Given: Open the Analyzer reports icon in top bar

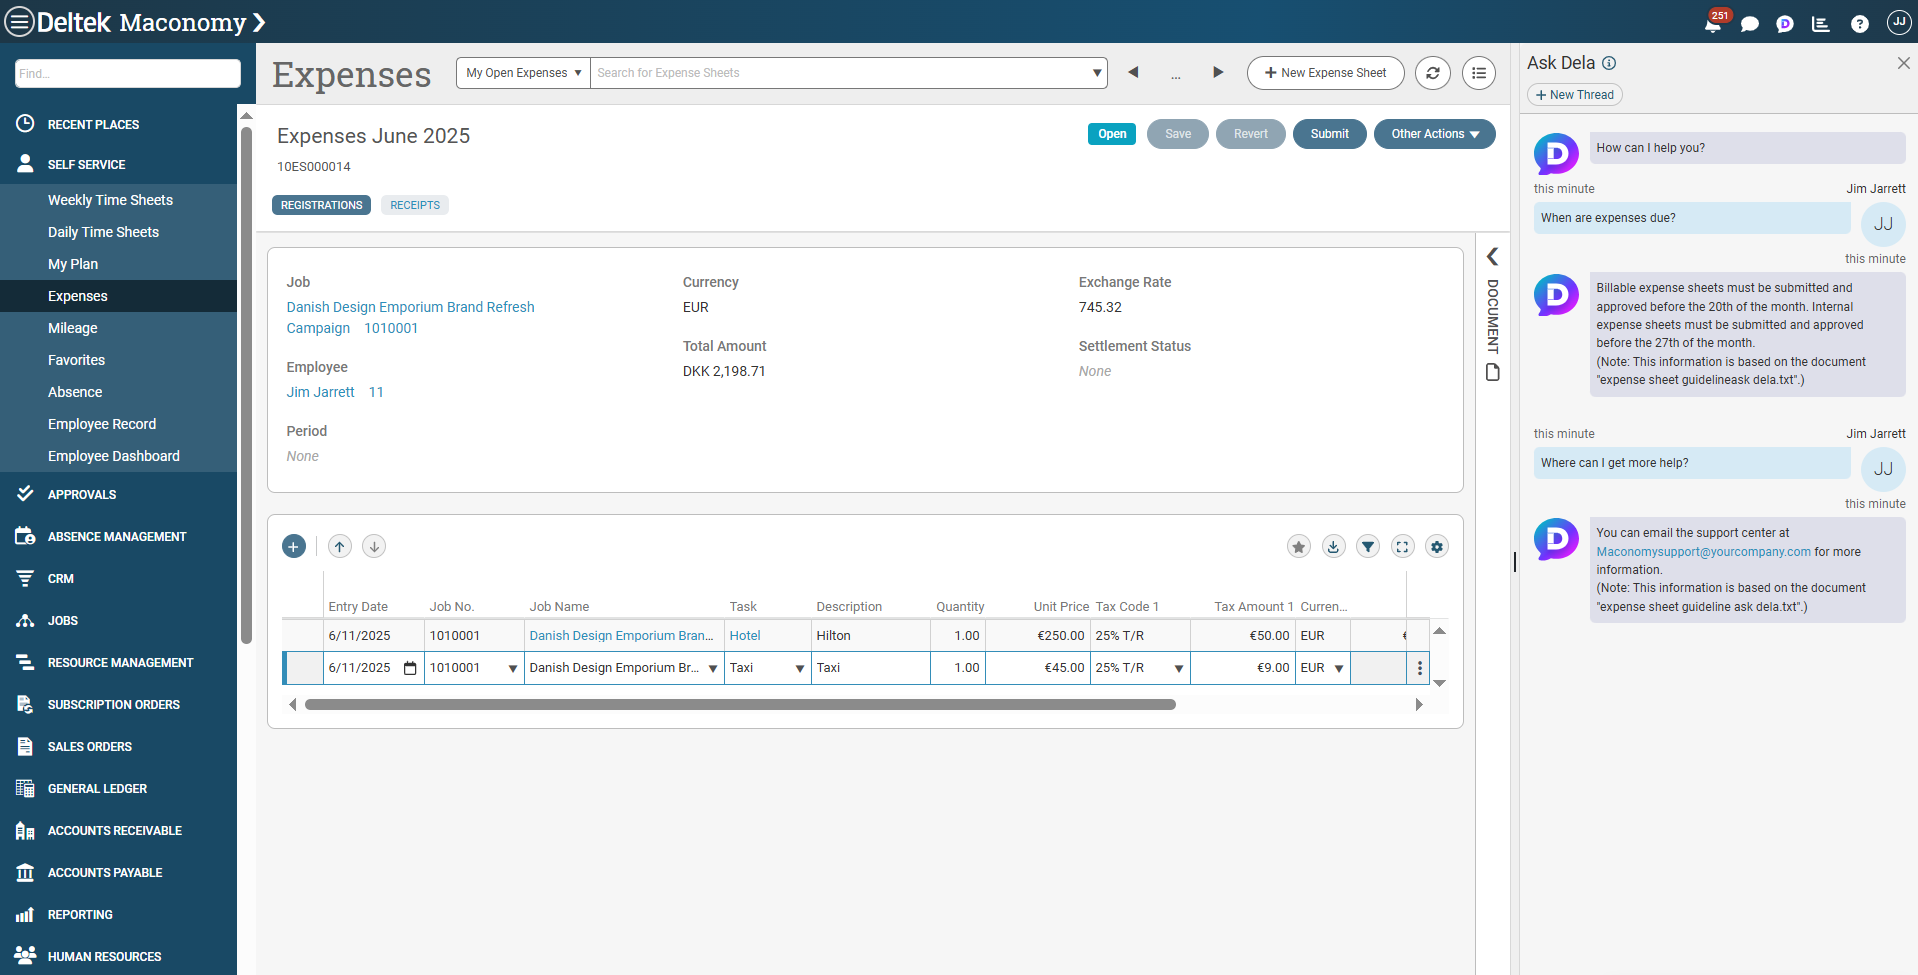Looking at the screenshot, I should [1821, 23].
